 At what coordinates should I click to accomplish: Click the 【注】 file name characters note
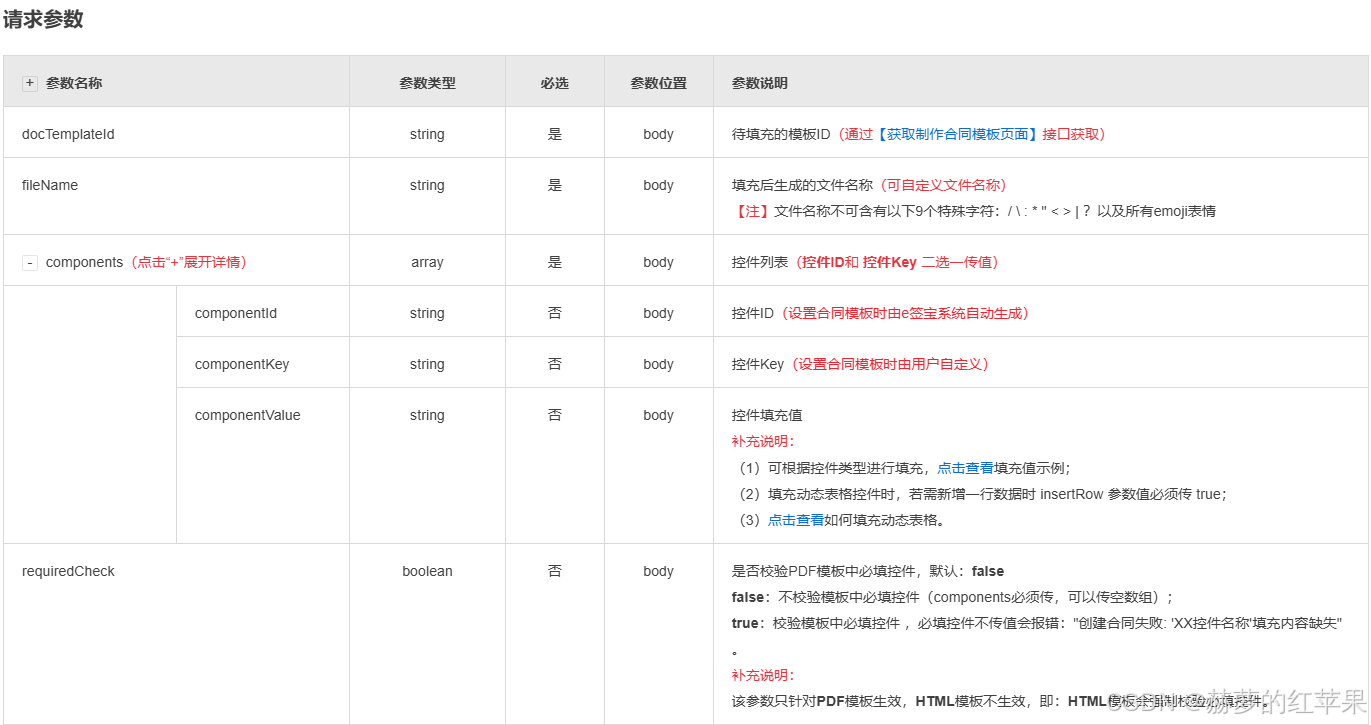[x=974, y=211]
